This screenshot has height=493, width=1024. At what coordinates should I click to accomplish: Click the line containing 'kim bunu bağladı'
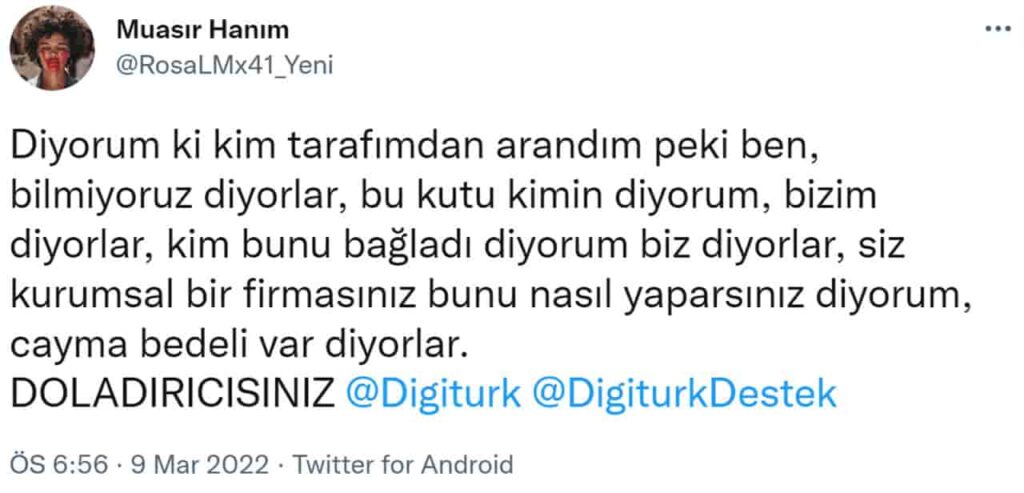(458, 248)
